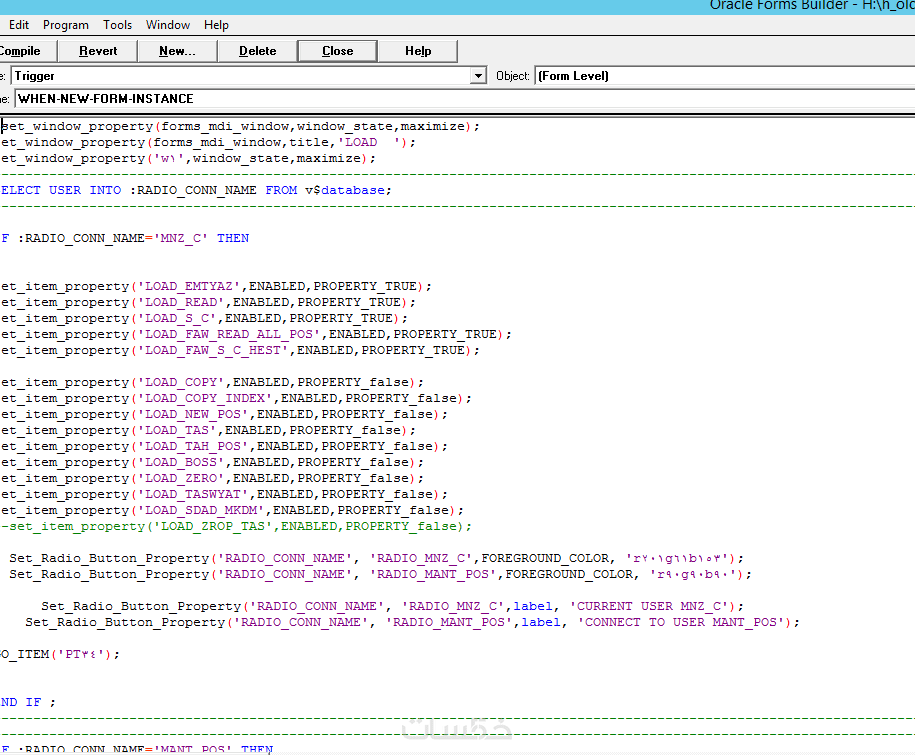The width and height of the screenshot is (915, 755).
Task: Click the set_window_property title 'LOAD' line
Action: point(208,142)
